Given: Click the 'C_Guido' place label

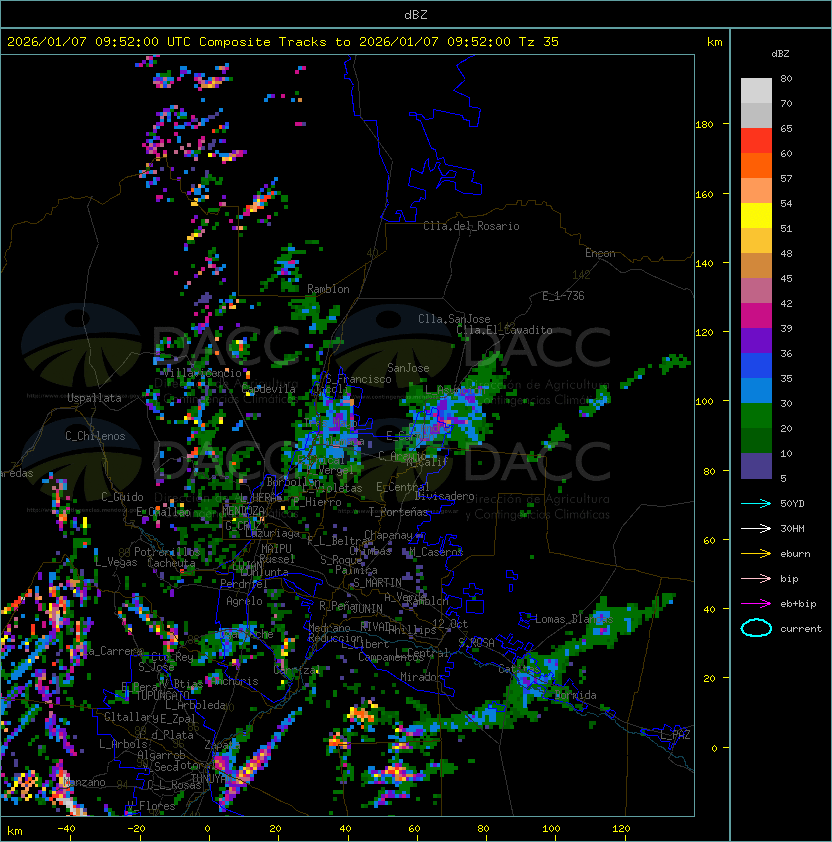Looking at the screenshot, I should pos(122,497).
